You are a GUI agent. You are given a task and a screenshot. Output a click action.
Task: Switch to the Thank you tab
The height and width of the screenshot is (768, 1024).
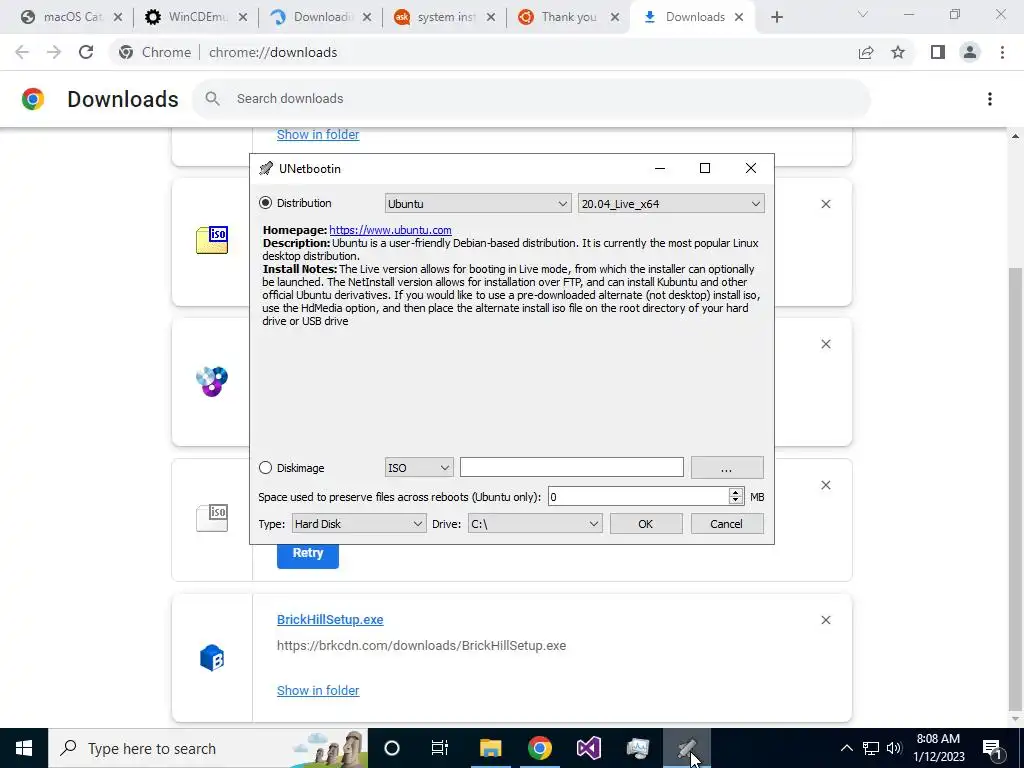[568, 17]
